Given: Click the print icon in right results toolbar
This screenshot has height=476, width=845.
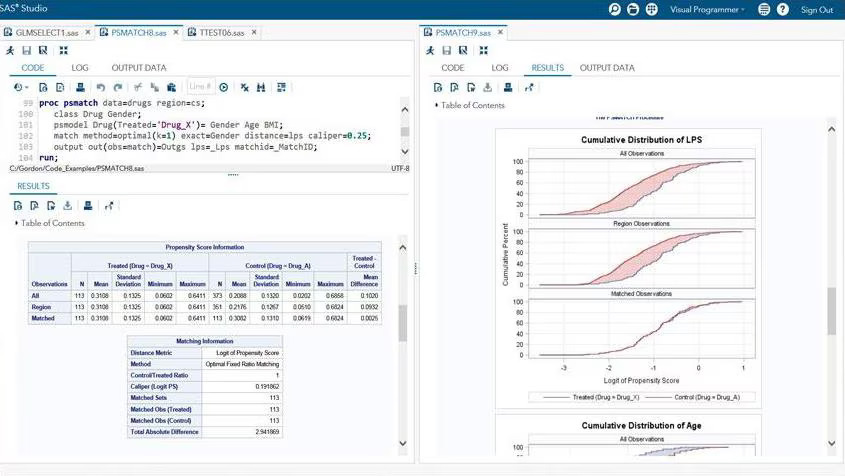Looking at the screenshot, I should click(x=508, y=87).
